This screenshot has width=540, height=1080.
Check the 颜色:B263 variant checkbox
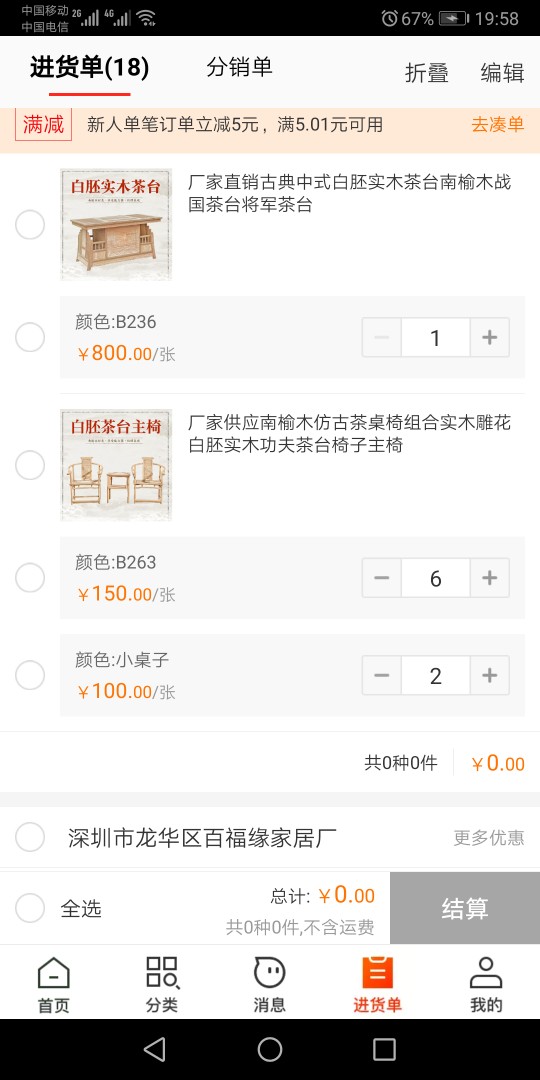(30, 578)
